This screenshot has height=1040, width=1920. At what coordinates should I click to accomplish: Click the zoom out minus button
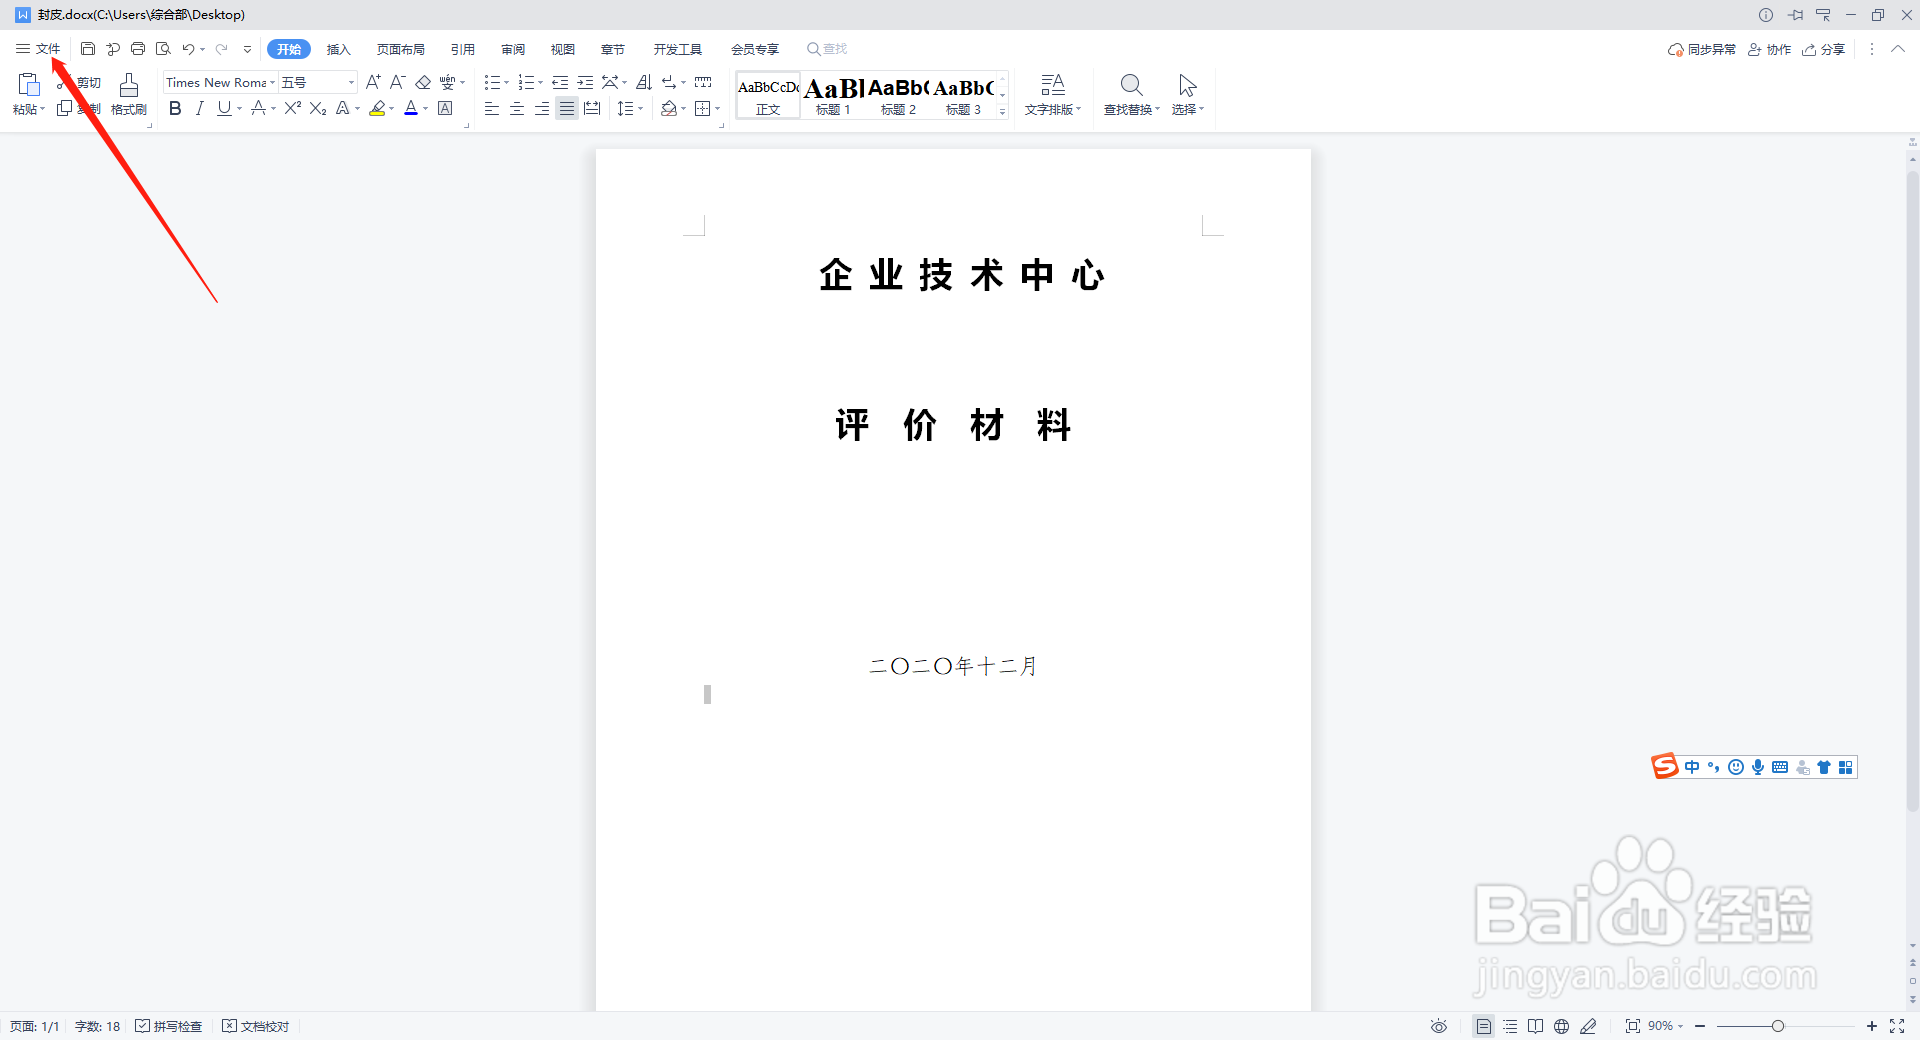[1700, 1026]
